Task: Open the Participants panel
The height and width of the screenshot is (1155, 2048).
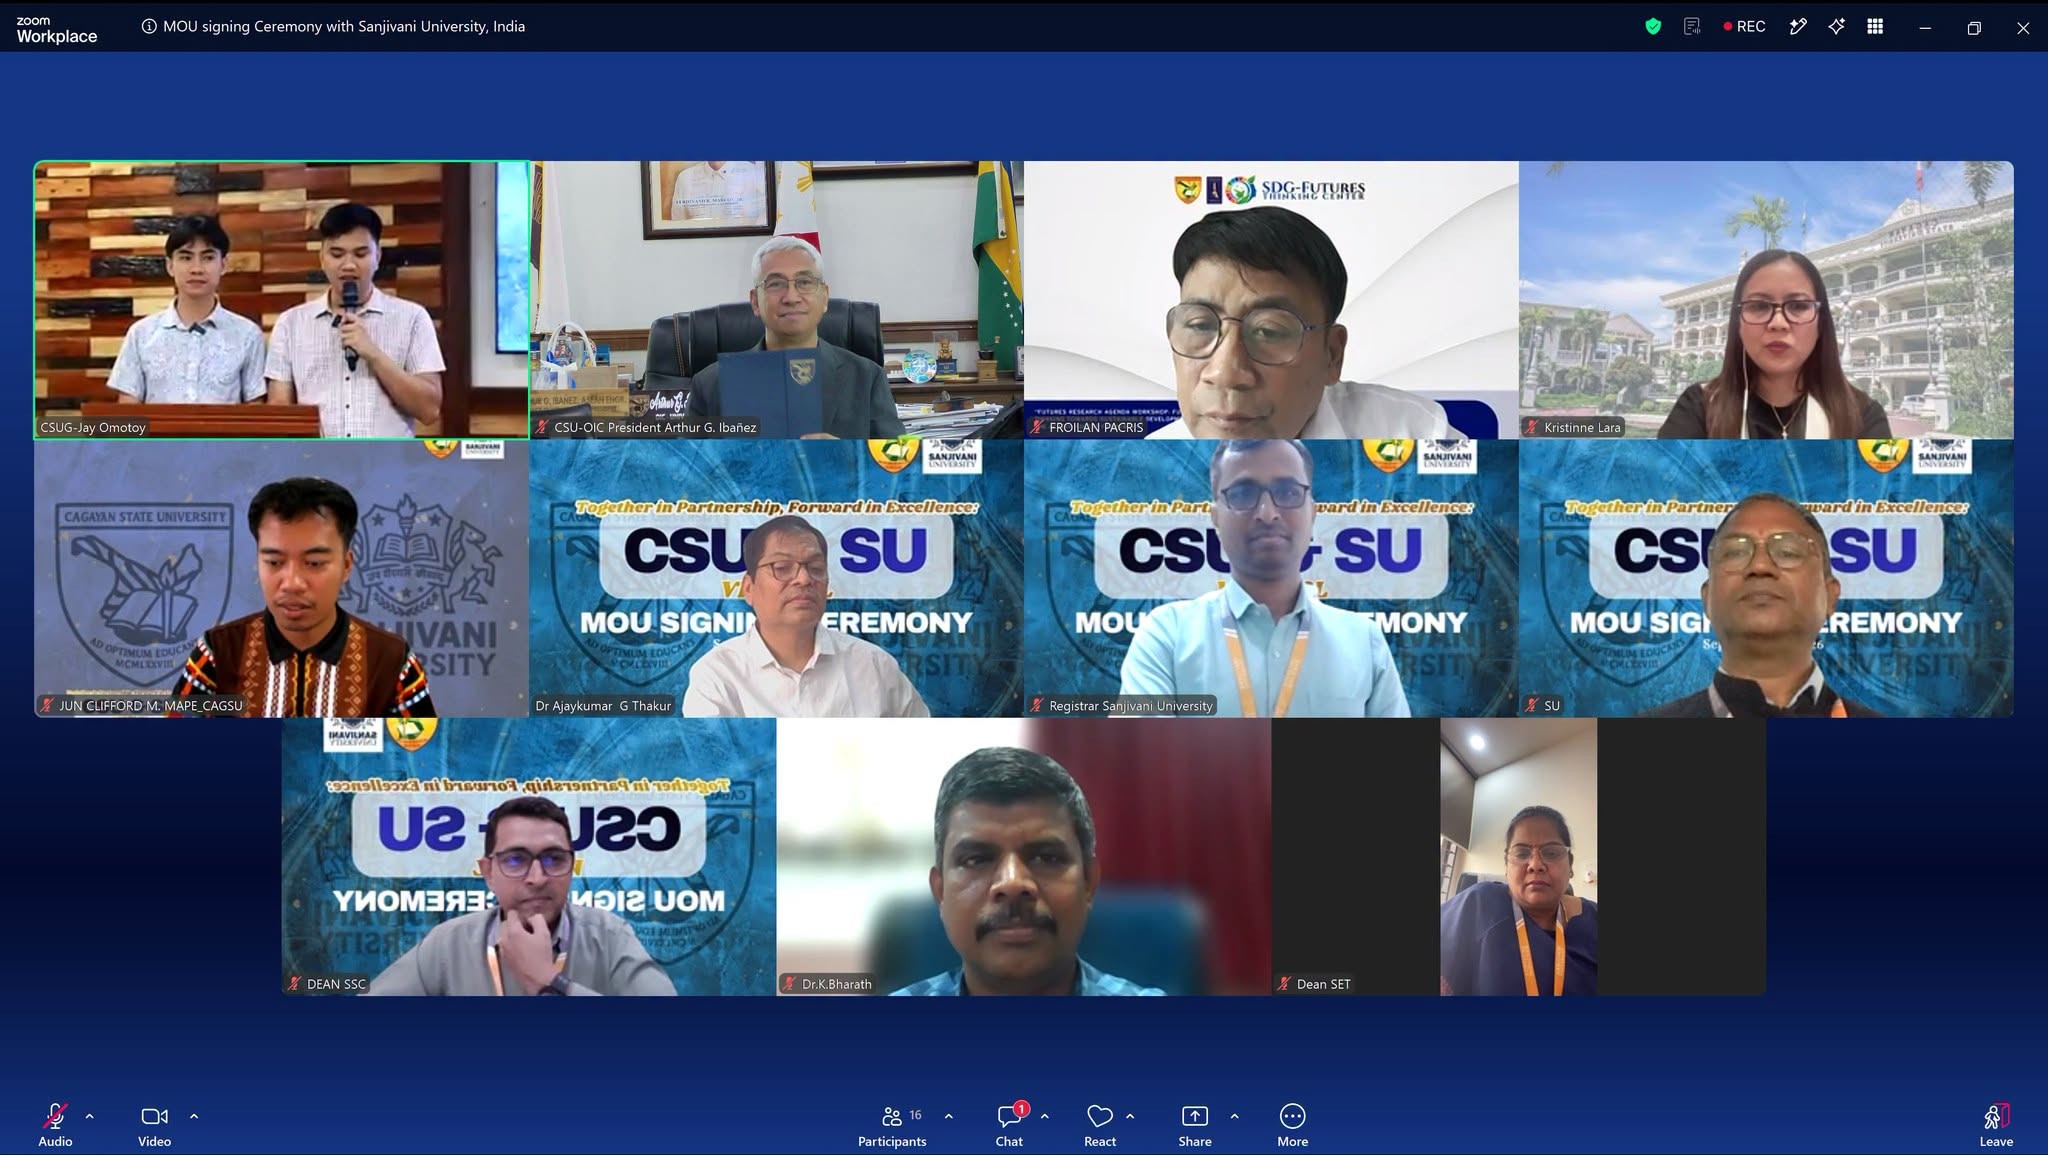Action: click(892, 1126)
